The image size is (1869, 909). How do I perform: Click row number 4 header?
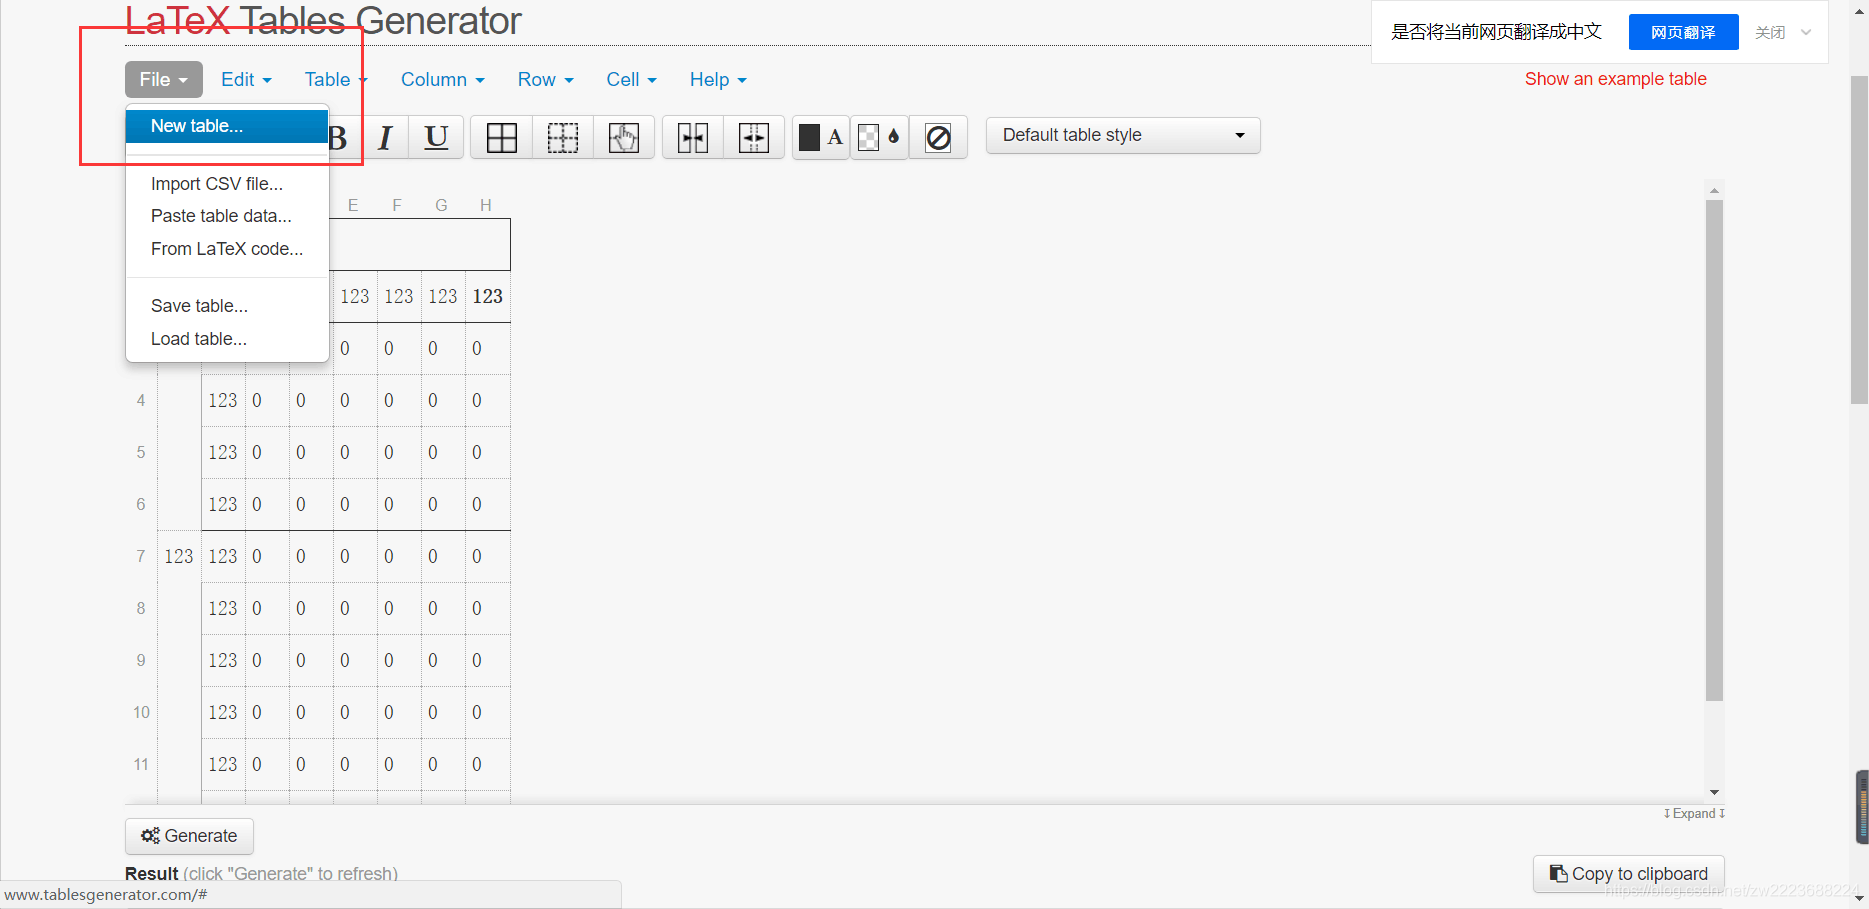(141, 400)
